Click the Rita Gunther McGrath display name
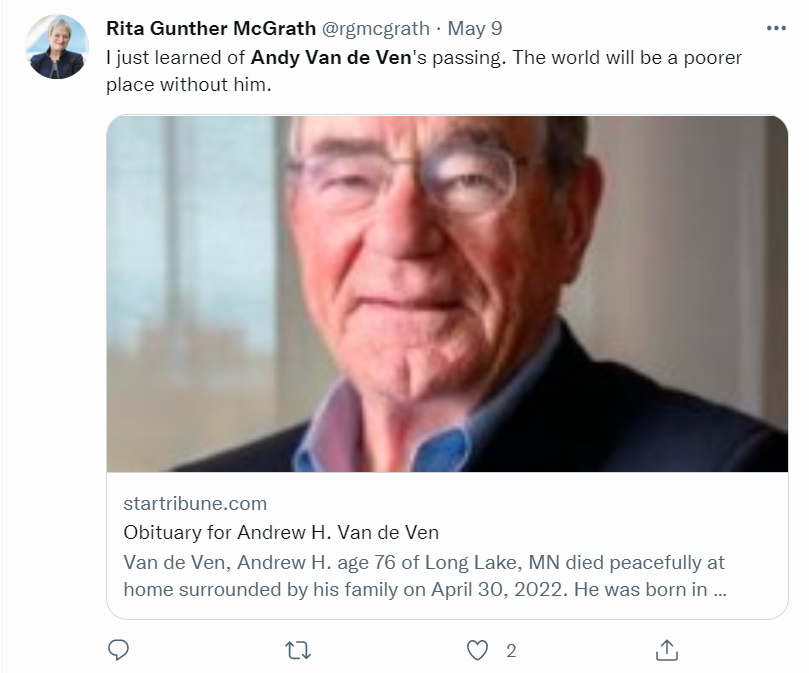The width and height of the screenshot is (809, 673). (x=211, y=28)
